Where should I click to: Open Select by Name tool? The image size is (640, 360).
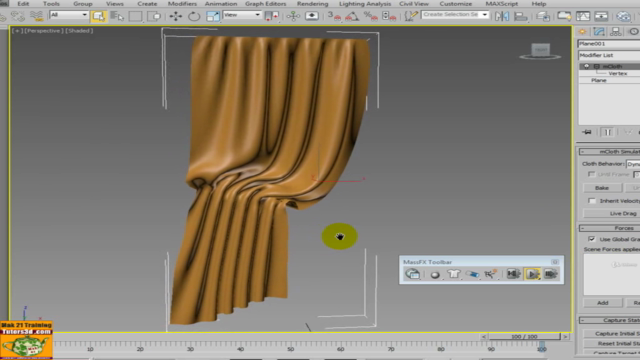pos(117,16)
